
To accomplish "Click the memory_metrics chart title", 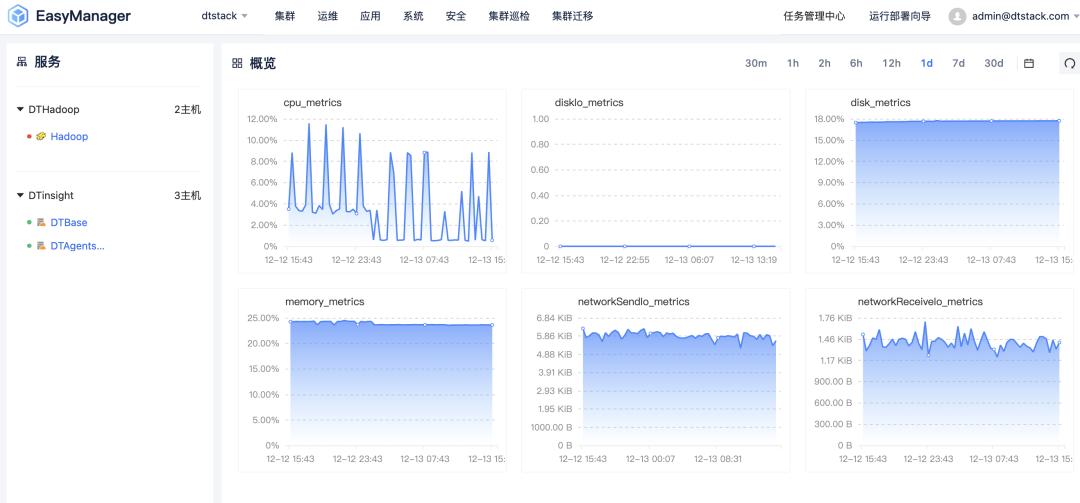I will coord(324,302).
